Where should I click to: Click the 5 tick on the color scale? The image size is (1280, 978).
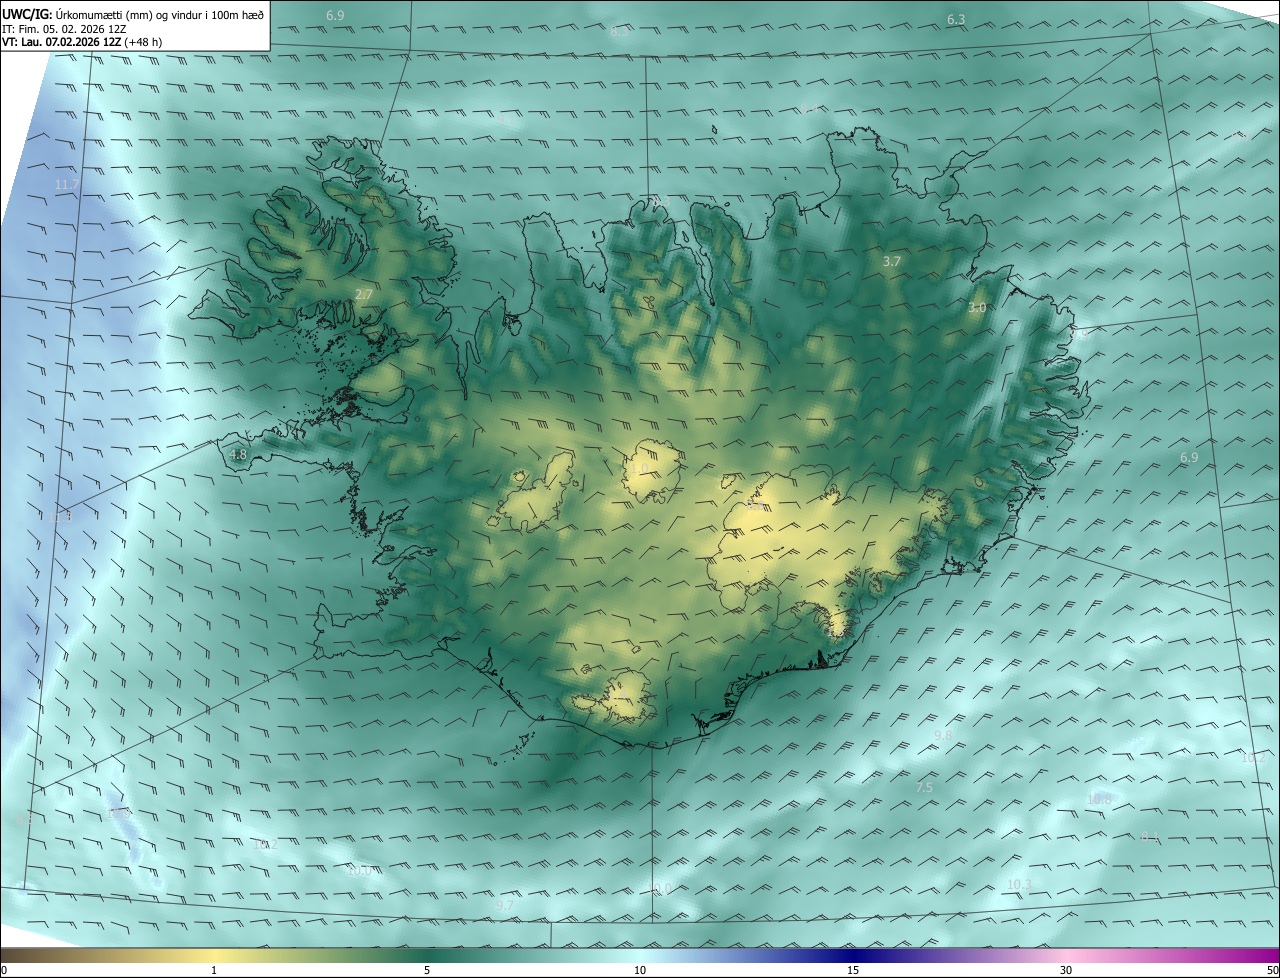click(427, 970)
